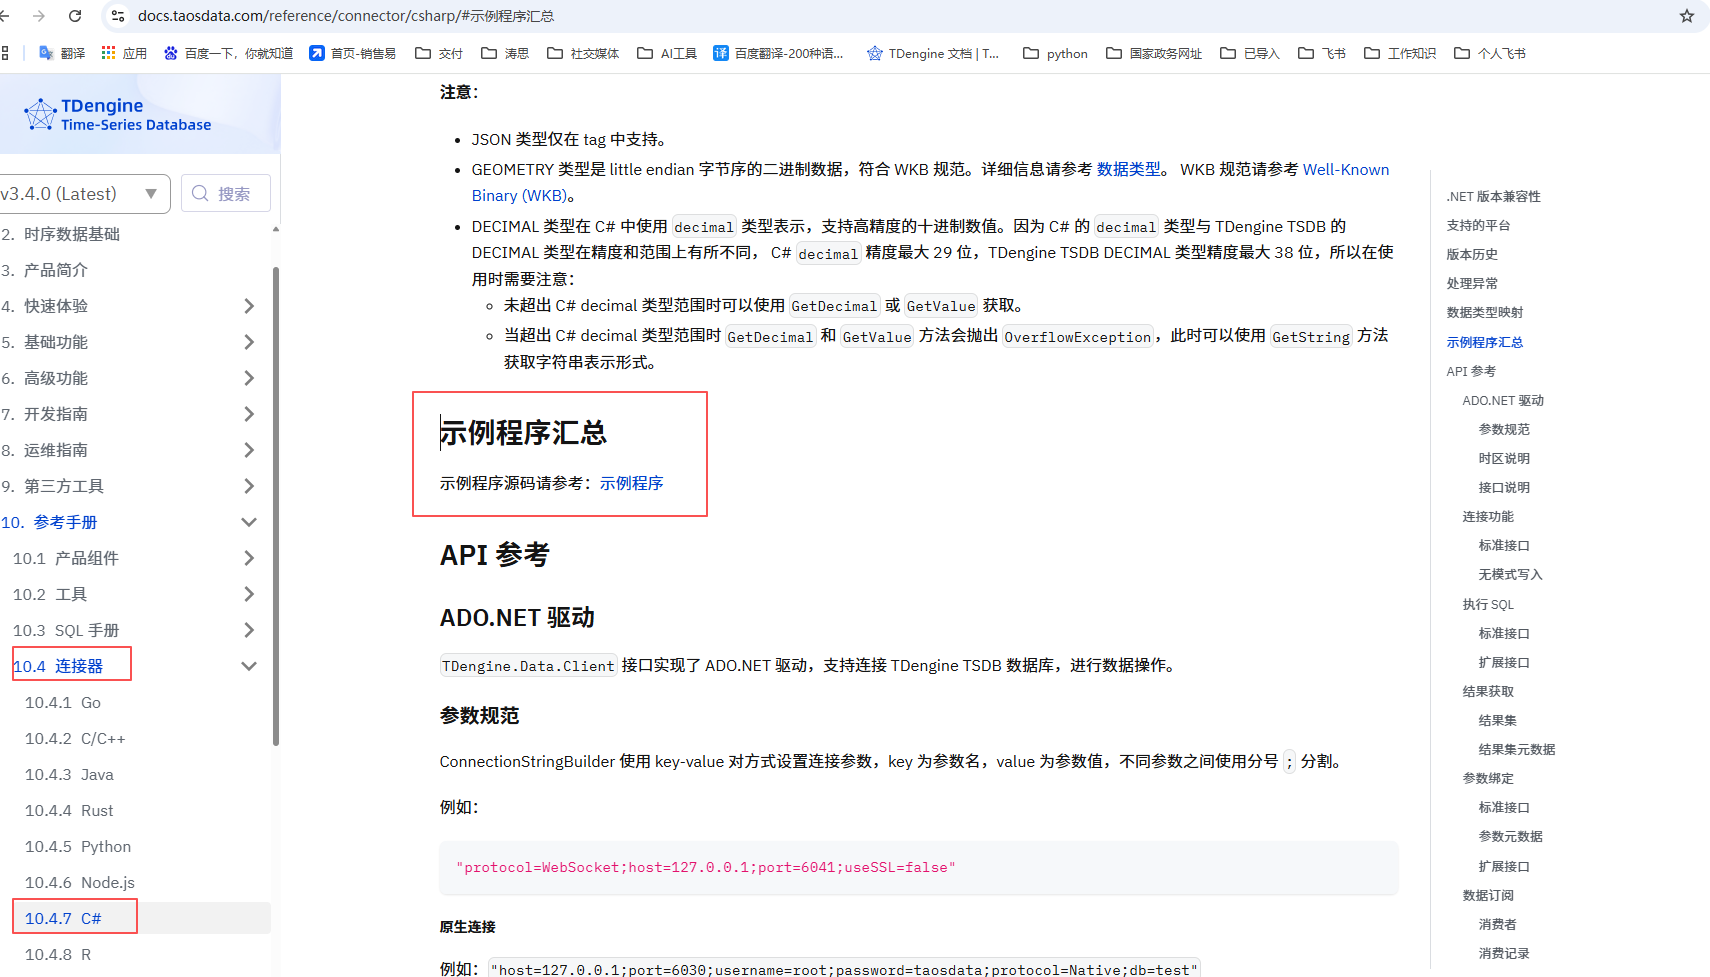The height and width of the screenshot is (977, 1710).
Task: Open site information icon in address bar
Action: pyautogui.click(x=118, y=16)
